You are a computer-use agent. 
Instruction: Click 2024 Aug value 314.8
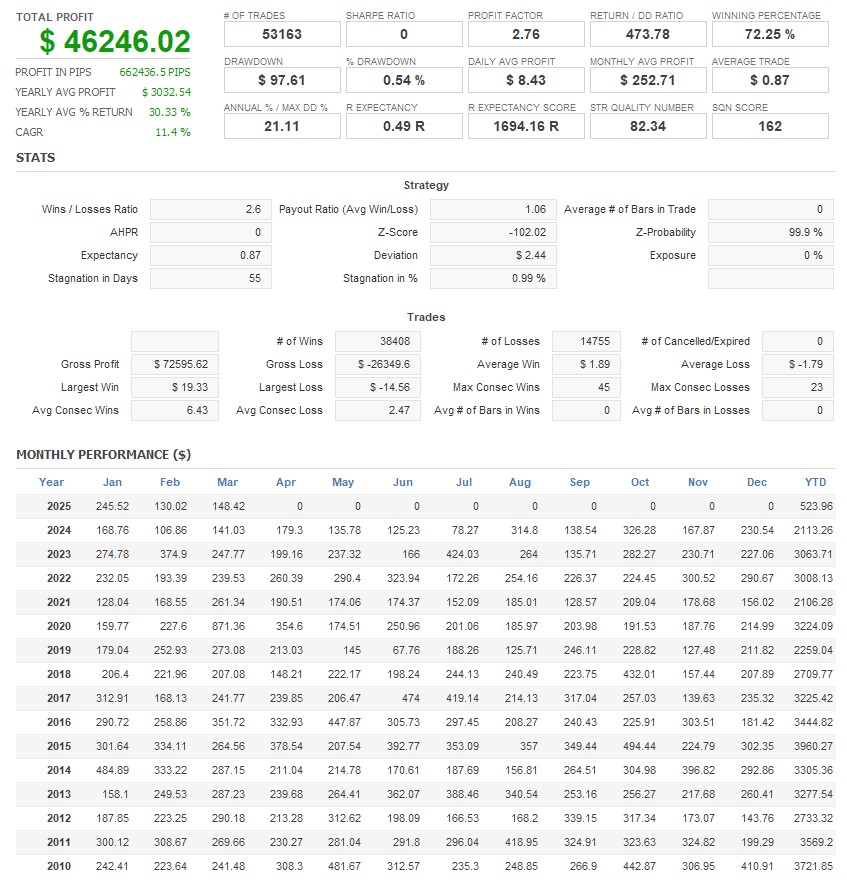pyautogui.click(x=524, y=531)
